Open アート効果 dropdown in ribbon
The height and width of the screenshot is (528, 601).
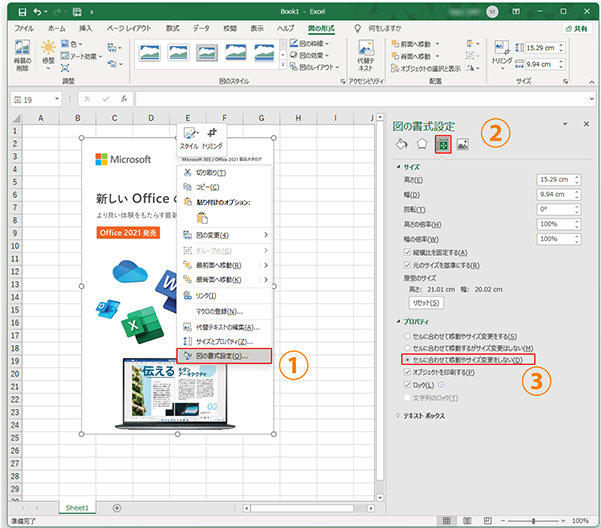tap(82, 56)
